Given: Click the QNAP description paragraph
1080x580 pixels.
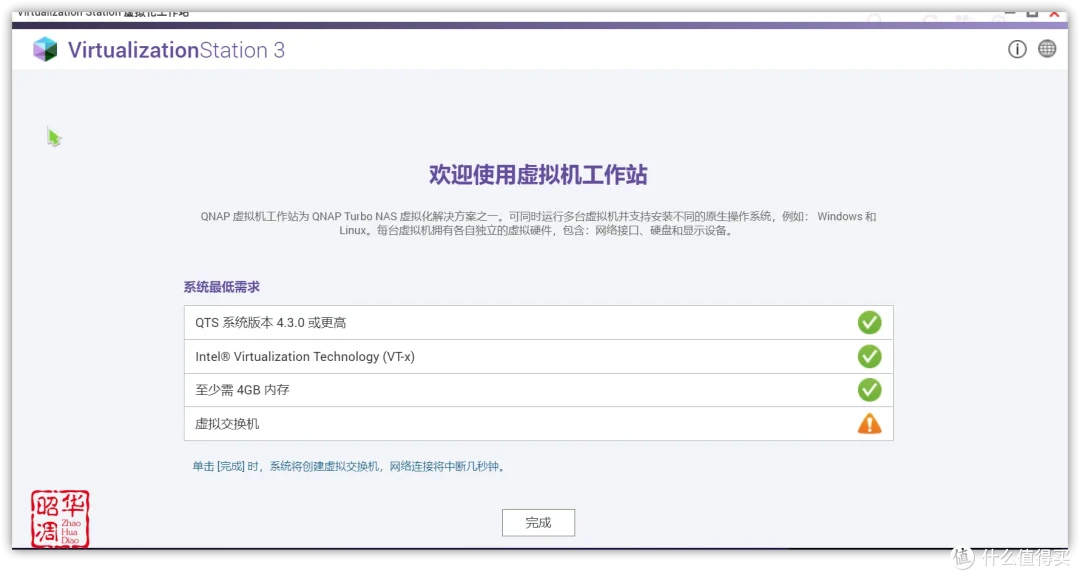Looking at the screenshot, I should (538, 223).
